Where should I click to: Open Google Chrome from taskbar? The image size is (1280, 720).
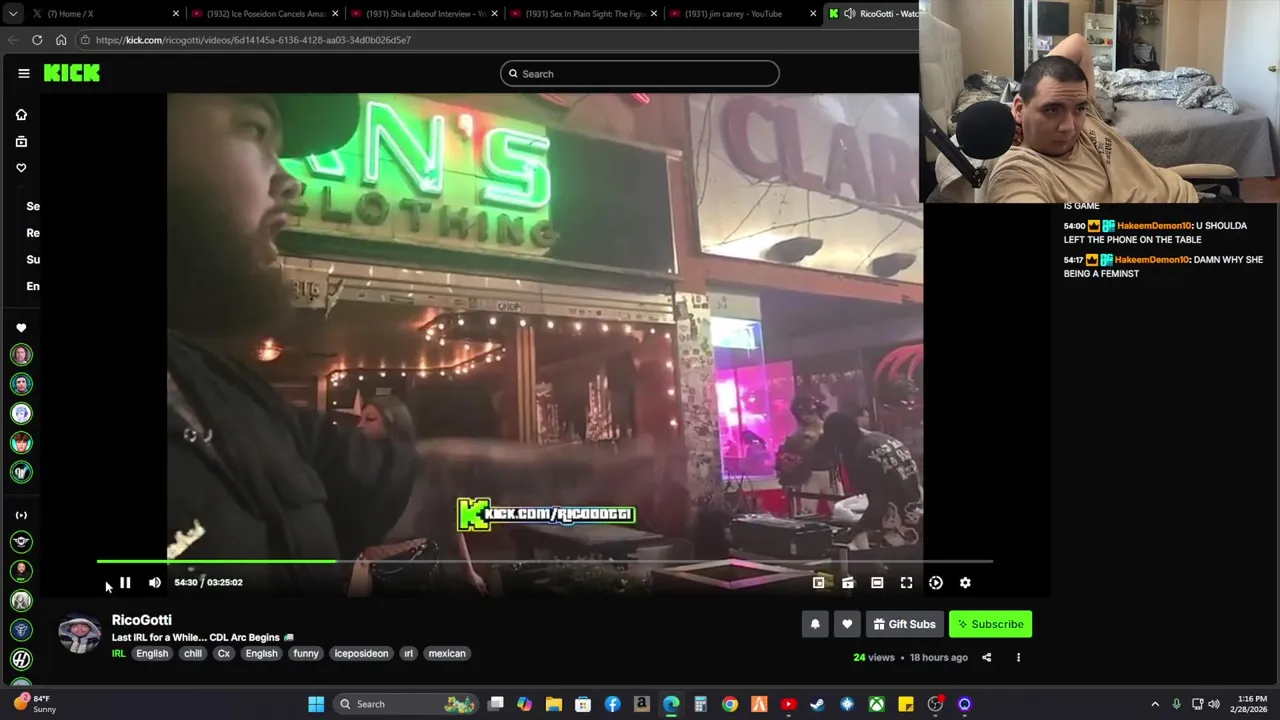point(730,704)
